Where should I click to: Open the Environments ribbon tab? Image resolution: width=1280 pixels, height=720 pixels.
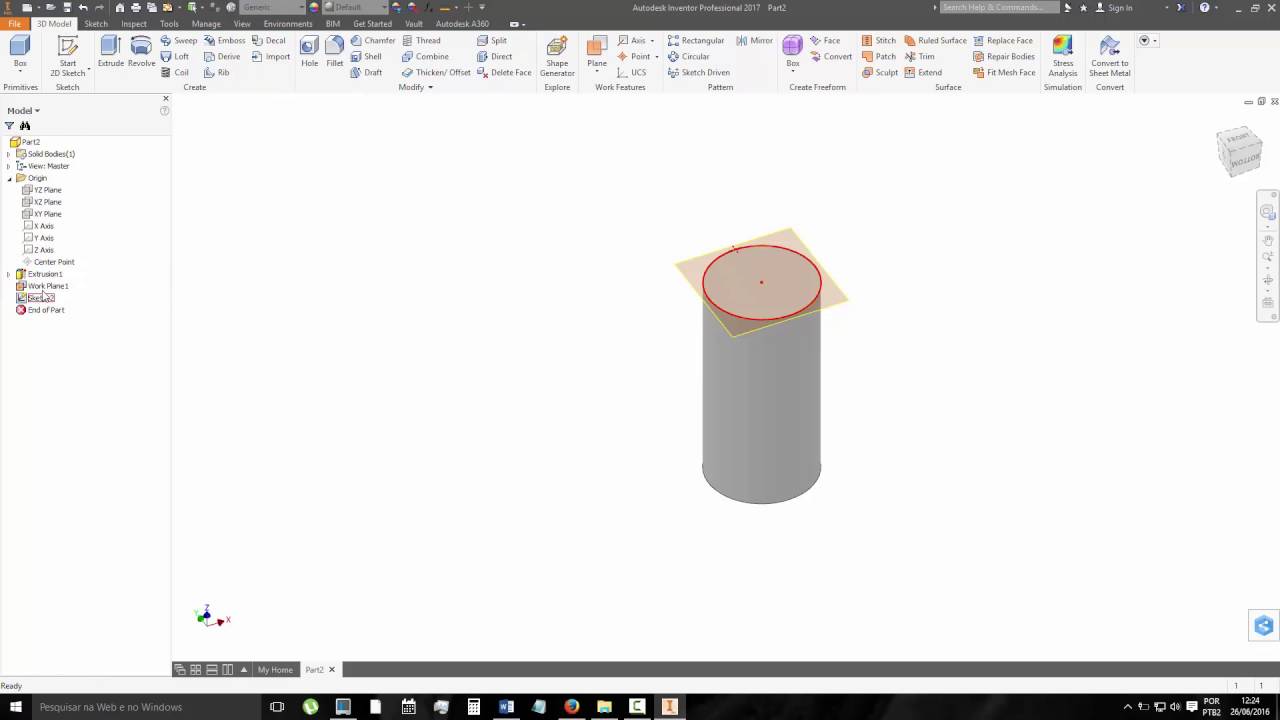pyautogui.click(x=288, y=23)
